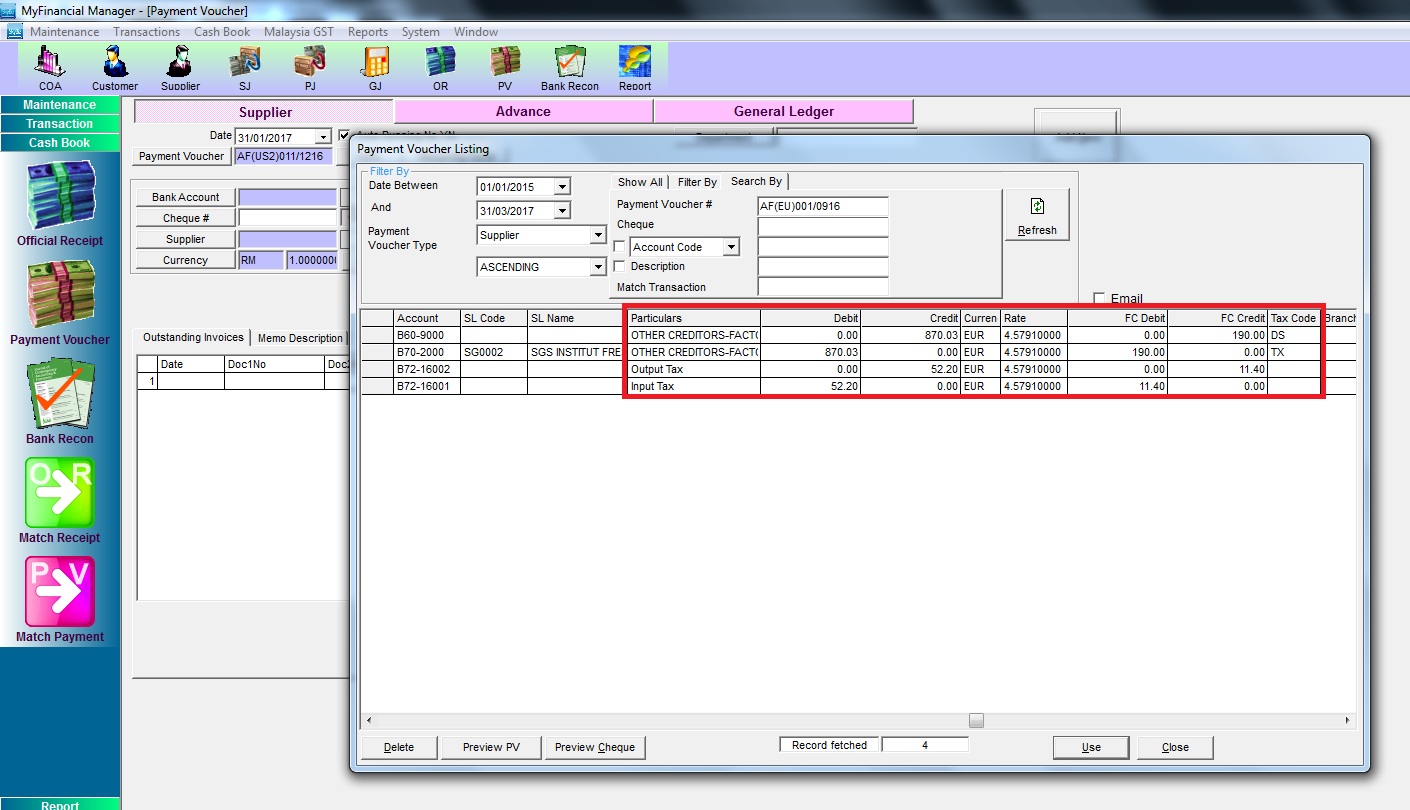Open the ASCENDING sort order dropdown

(x=598, y=268)
